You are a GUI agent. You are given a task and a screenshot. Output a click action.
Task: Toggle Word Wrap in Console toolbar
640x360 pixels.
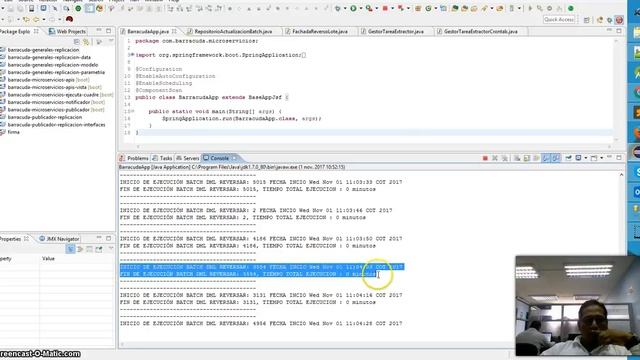coord(536,158)
